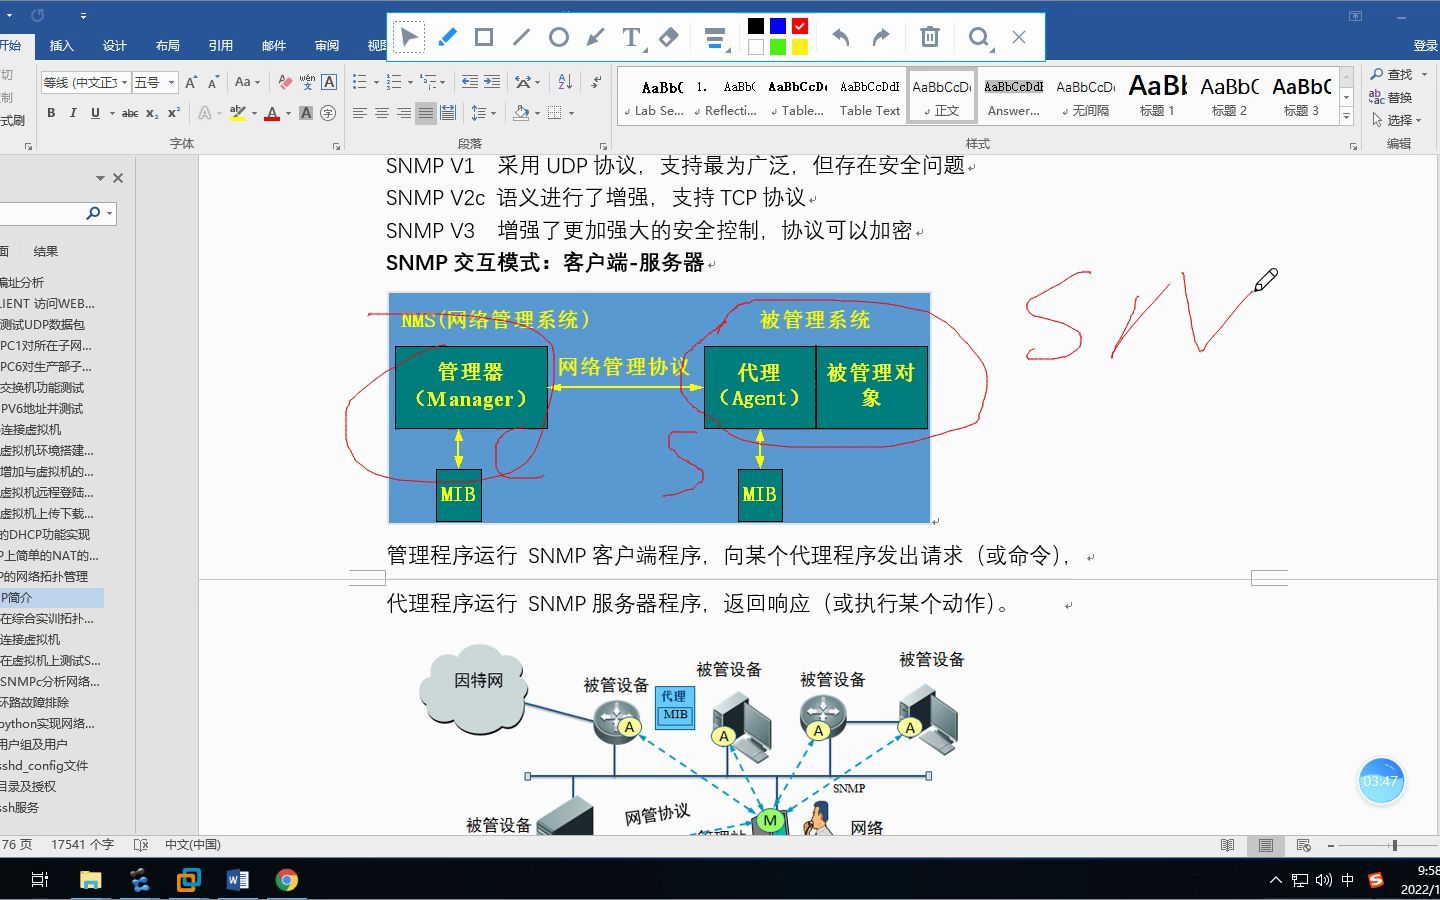1440x900 pixels.
Task: Toggle underline formatting
Action: tap(94, 113)
